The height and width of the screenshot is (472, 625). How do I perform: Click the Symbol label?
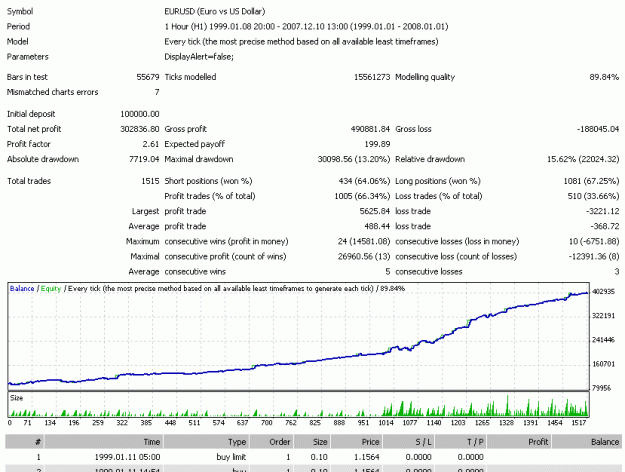(x=20, y=12)
